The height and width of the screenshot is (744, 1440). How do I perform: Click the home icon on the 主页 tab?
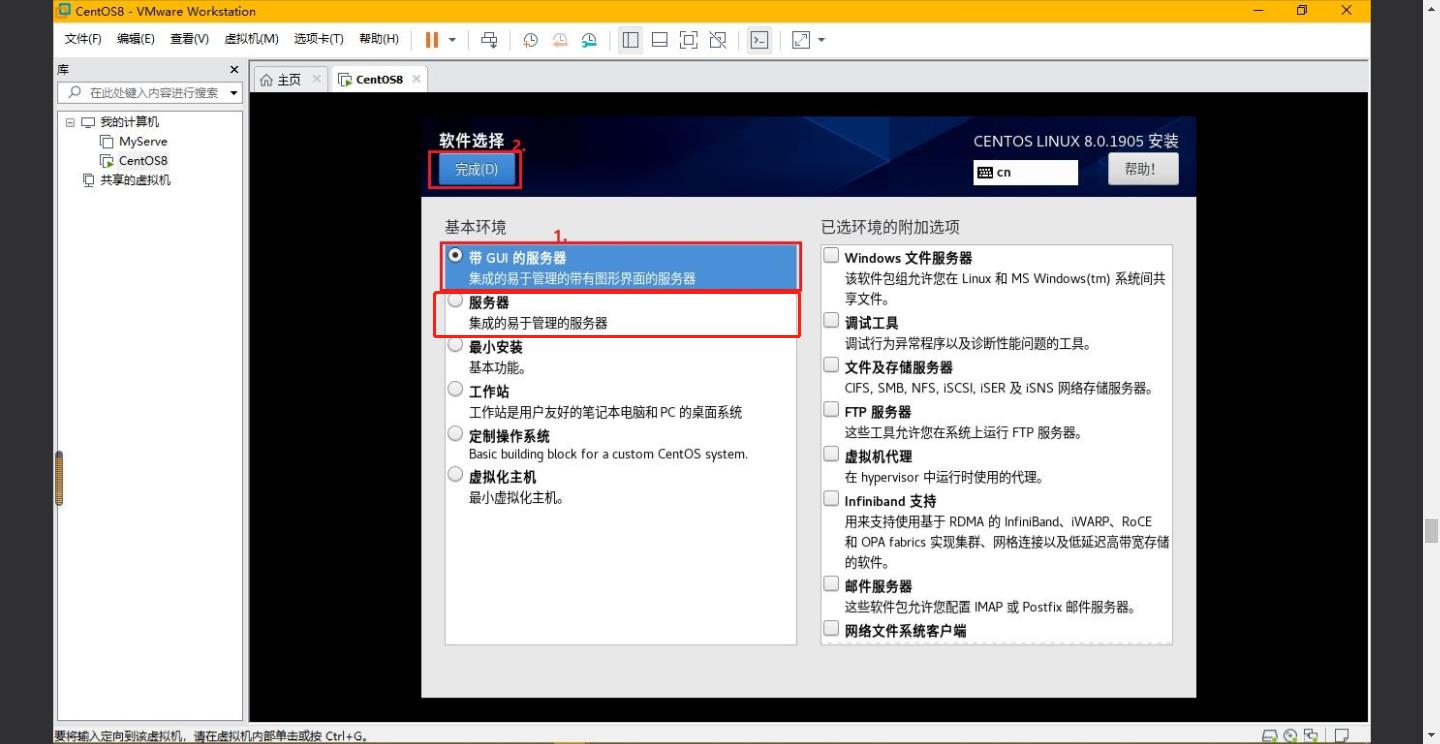(x=266, y=80)
